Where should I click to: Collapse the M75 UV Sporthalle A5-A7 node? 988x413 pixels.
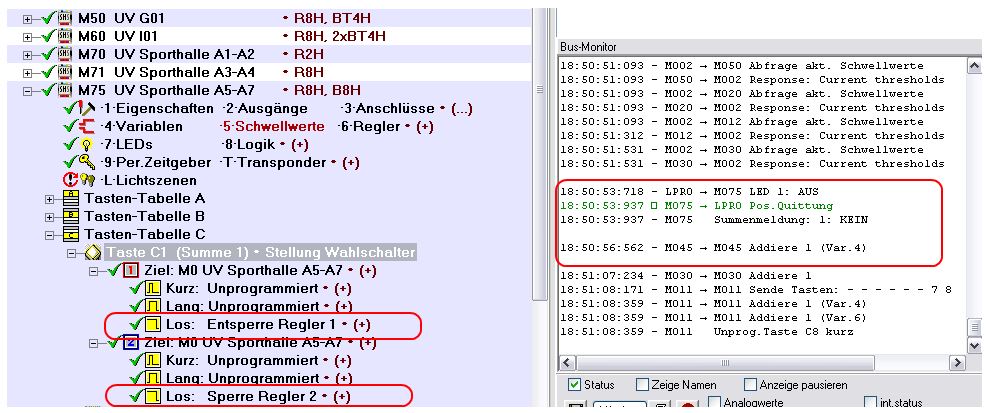[x=27, y=91]
